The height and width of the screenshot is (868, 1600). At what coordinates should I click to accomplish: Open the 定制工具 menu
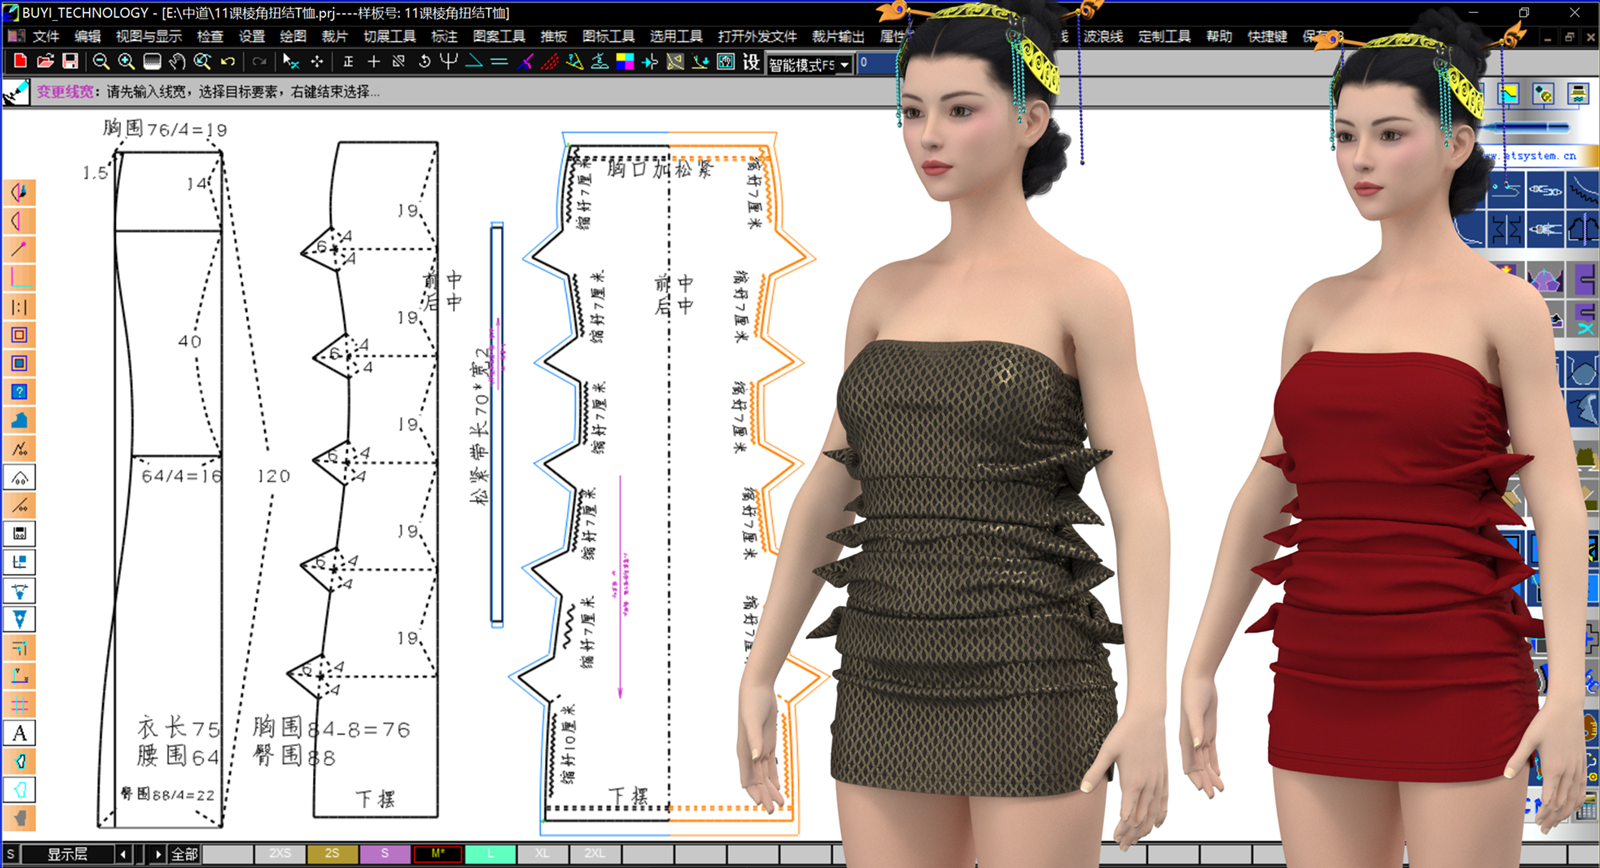[1165, 36]
